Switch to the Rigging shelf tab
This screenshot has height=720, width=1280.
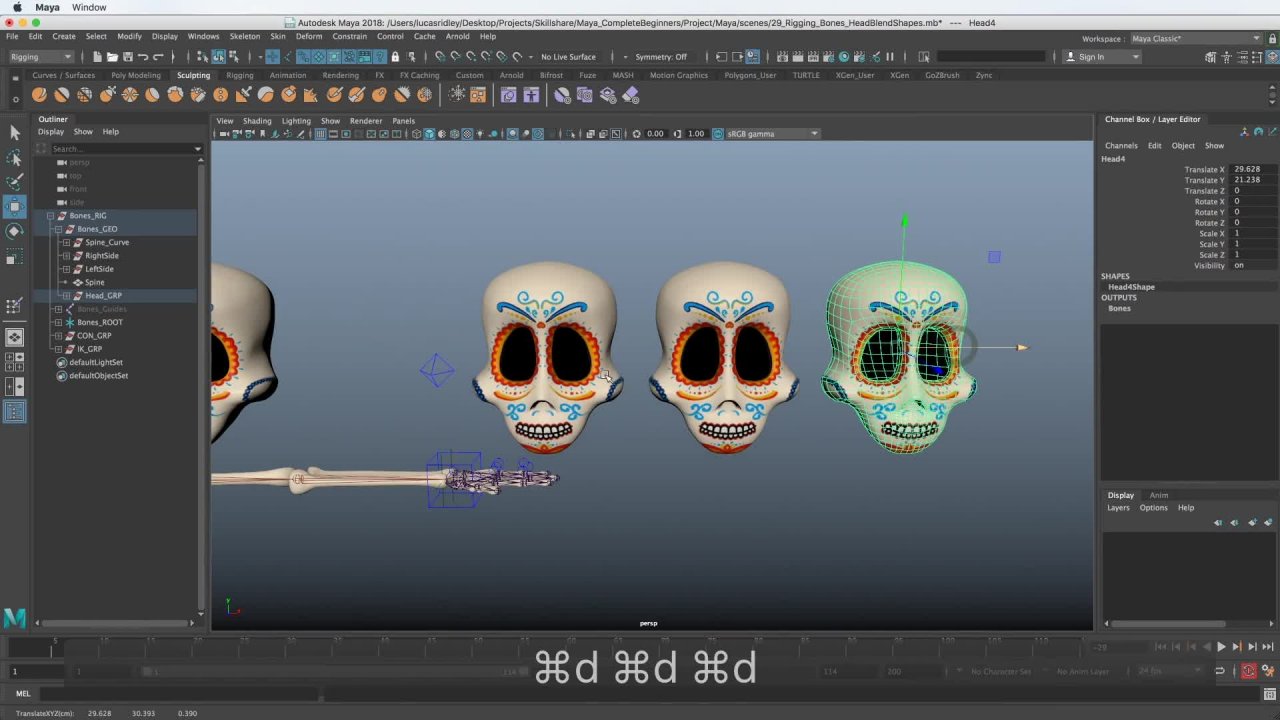tap(239, 75)
